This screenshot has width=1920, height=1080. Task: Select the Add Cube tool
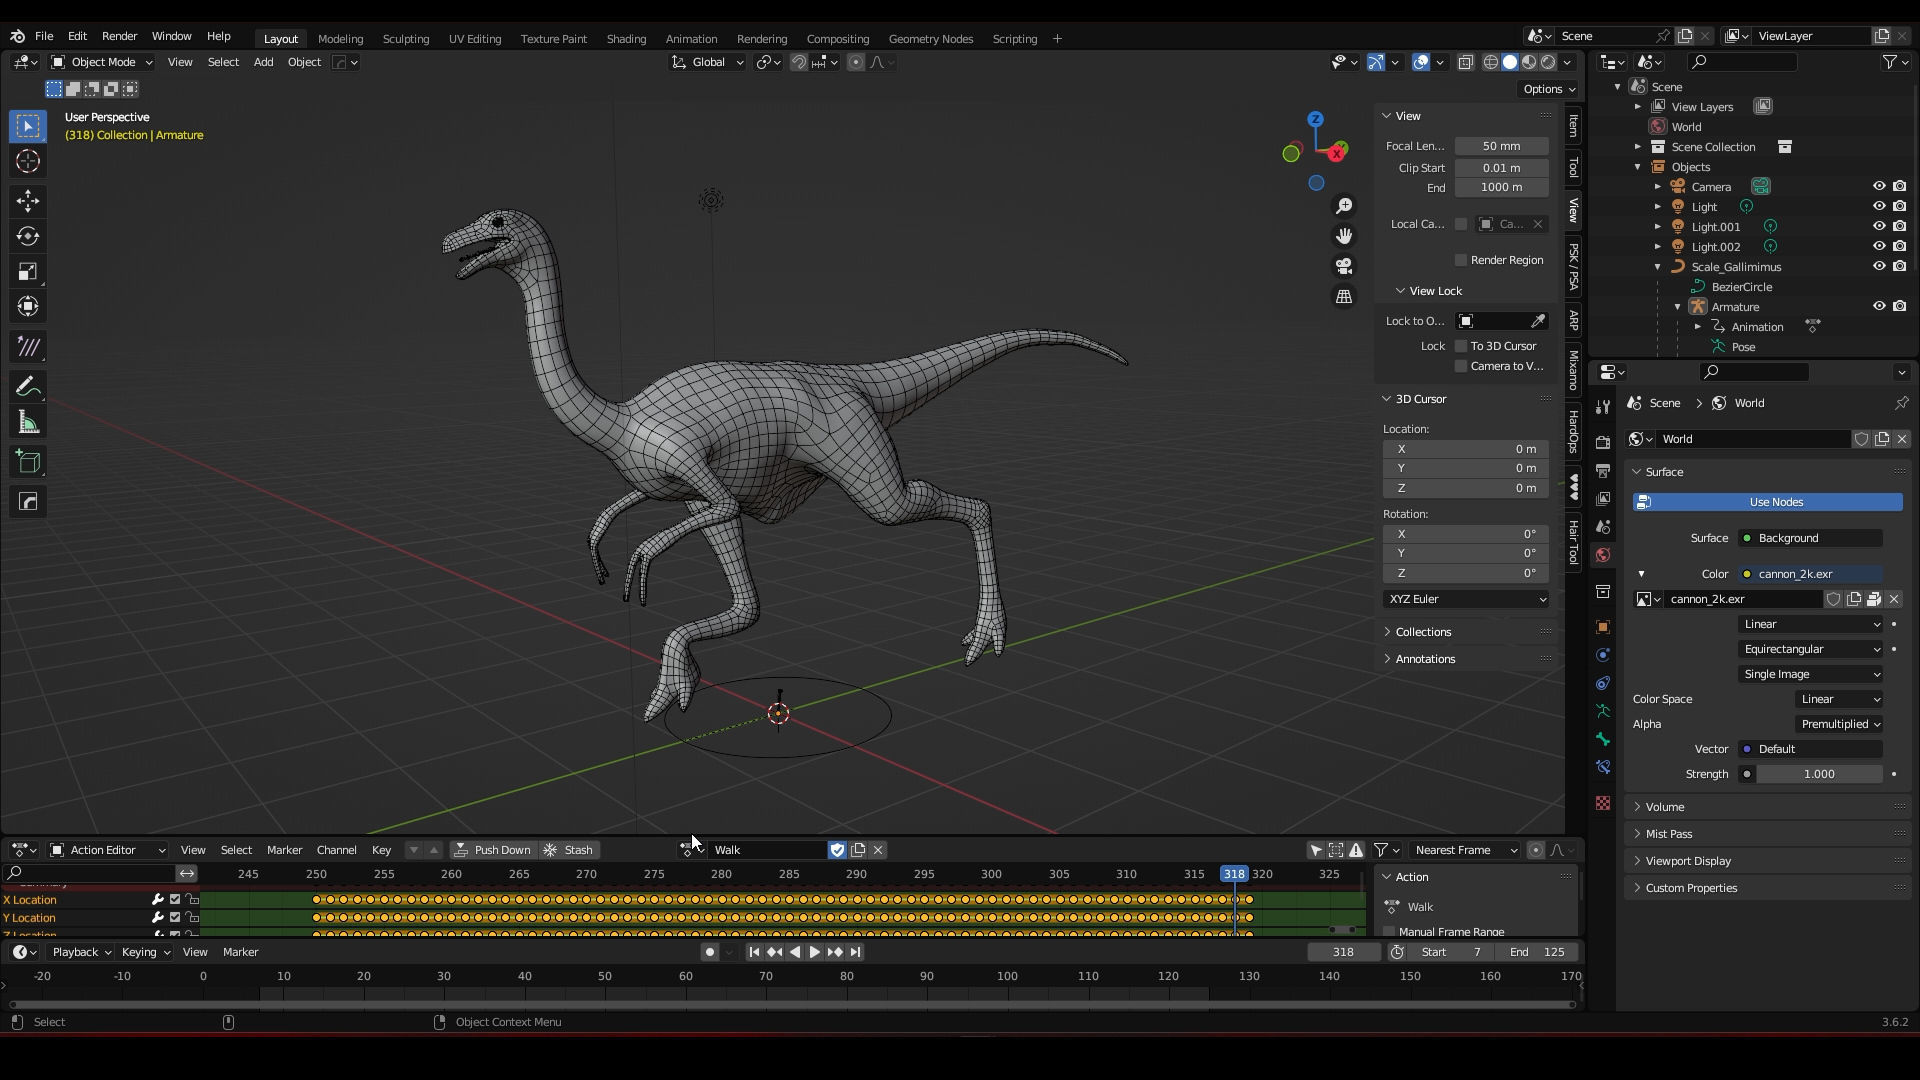point(28,462)
